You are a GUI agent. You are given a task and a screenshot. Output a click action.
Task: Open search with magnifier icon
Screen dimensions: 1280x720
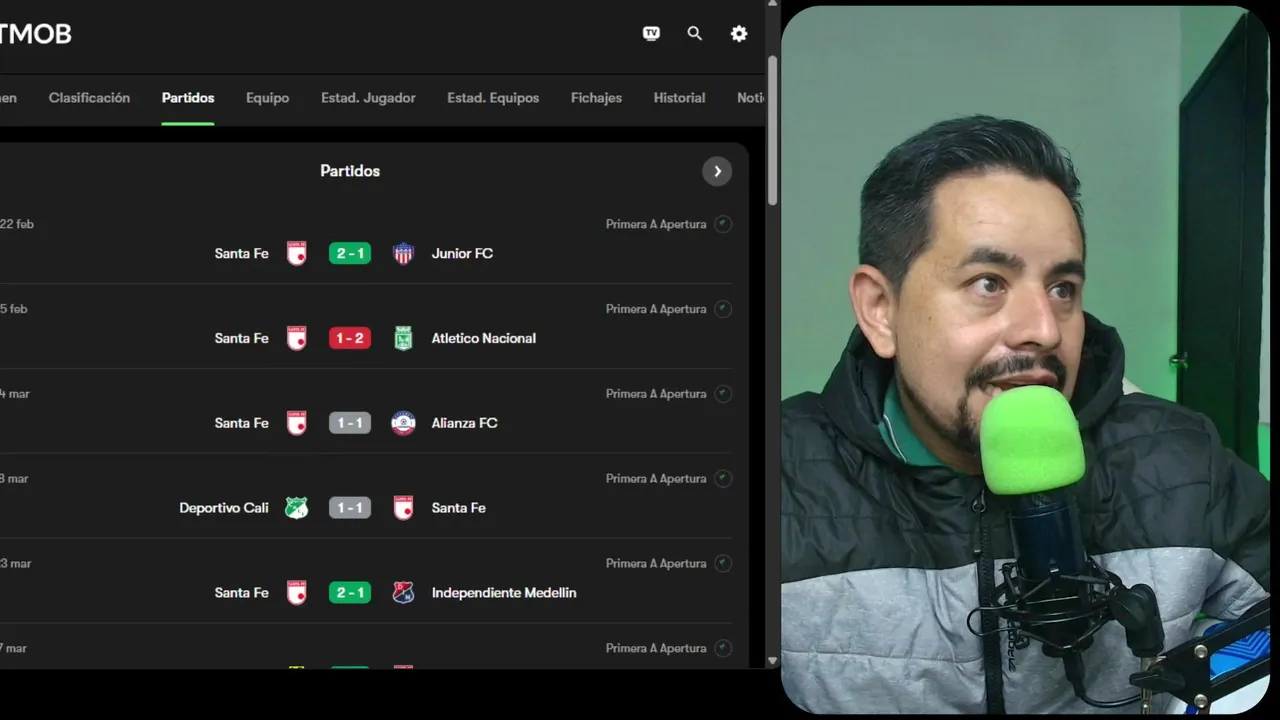[695, 33]
